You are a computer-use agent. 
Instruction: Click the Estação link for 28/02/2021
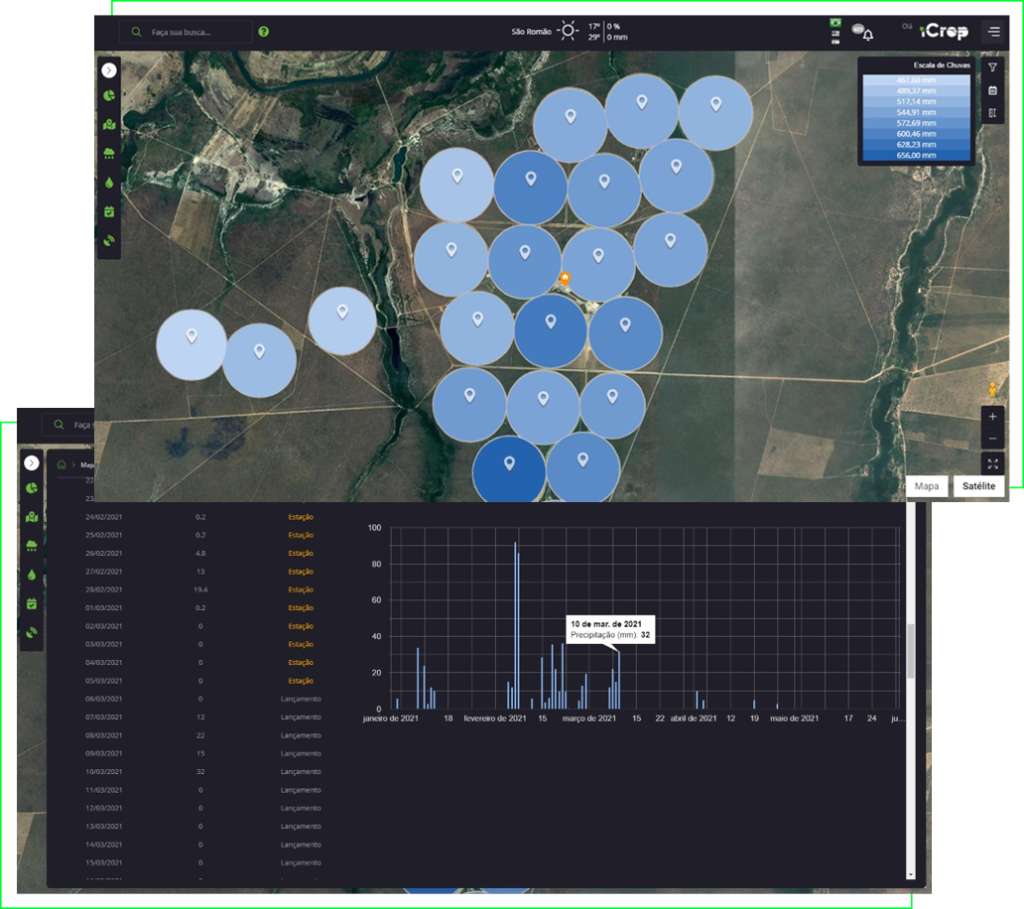pos(300,588)
